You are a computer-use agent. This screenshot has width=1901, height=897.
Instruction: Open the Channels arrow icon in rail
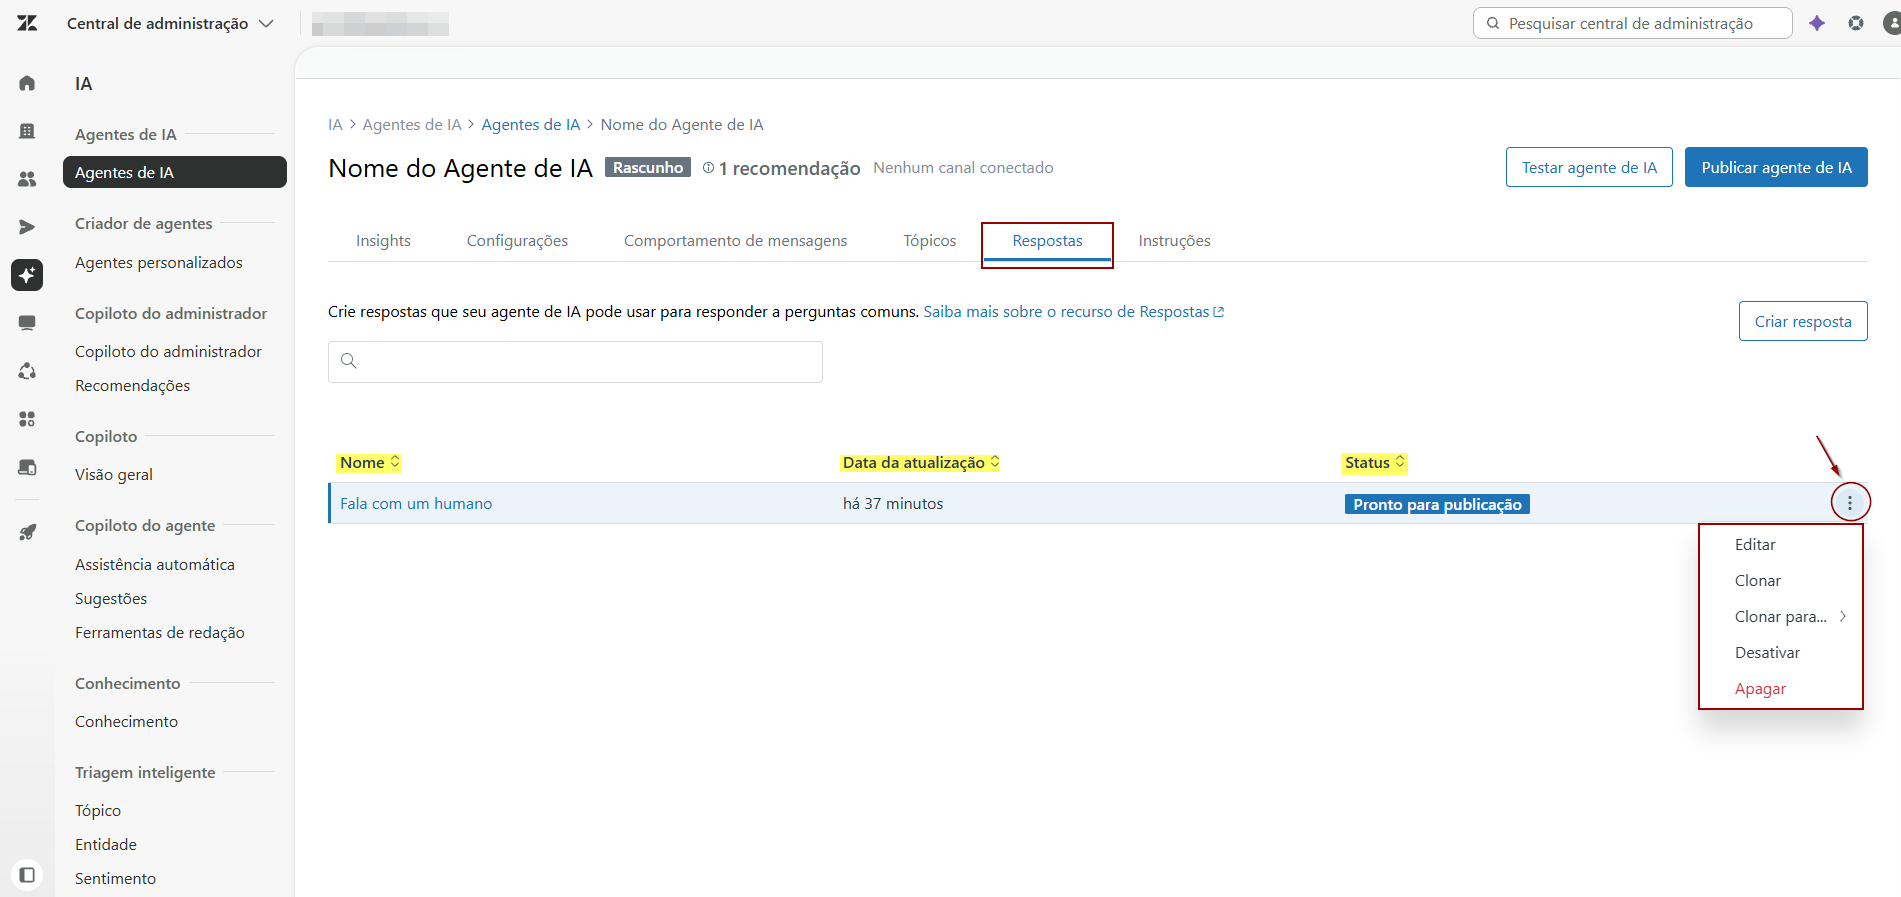(27, 227)
